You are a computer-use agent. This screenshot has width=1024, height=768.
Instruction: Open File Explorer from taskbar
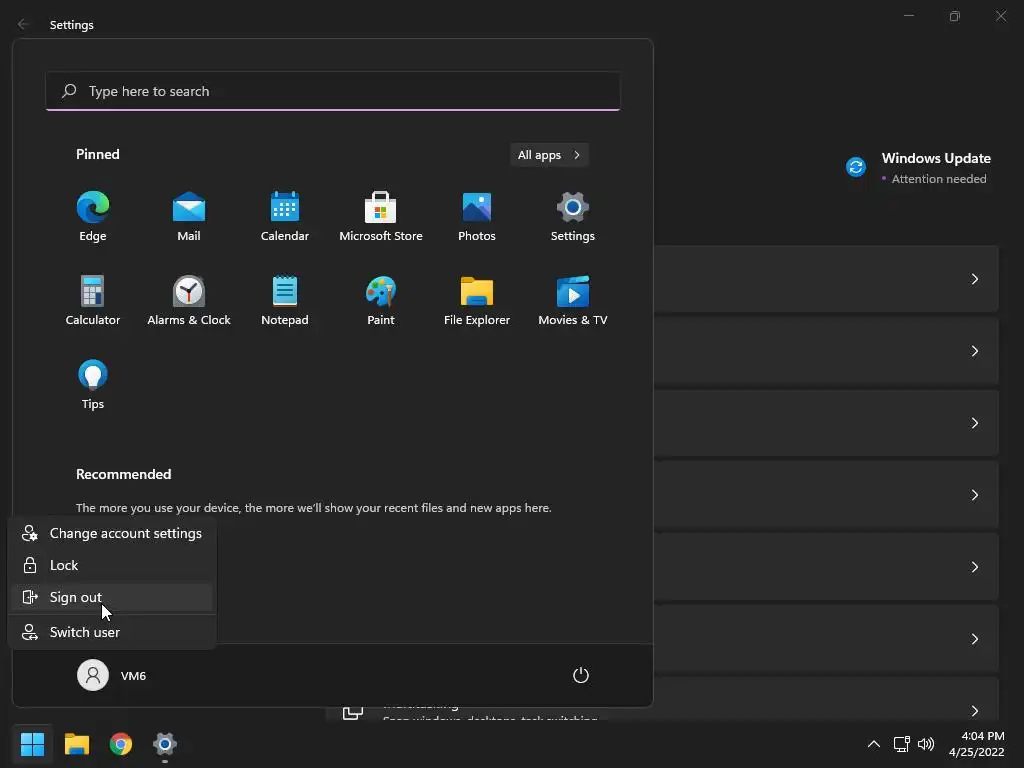pos(76,744)
